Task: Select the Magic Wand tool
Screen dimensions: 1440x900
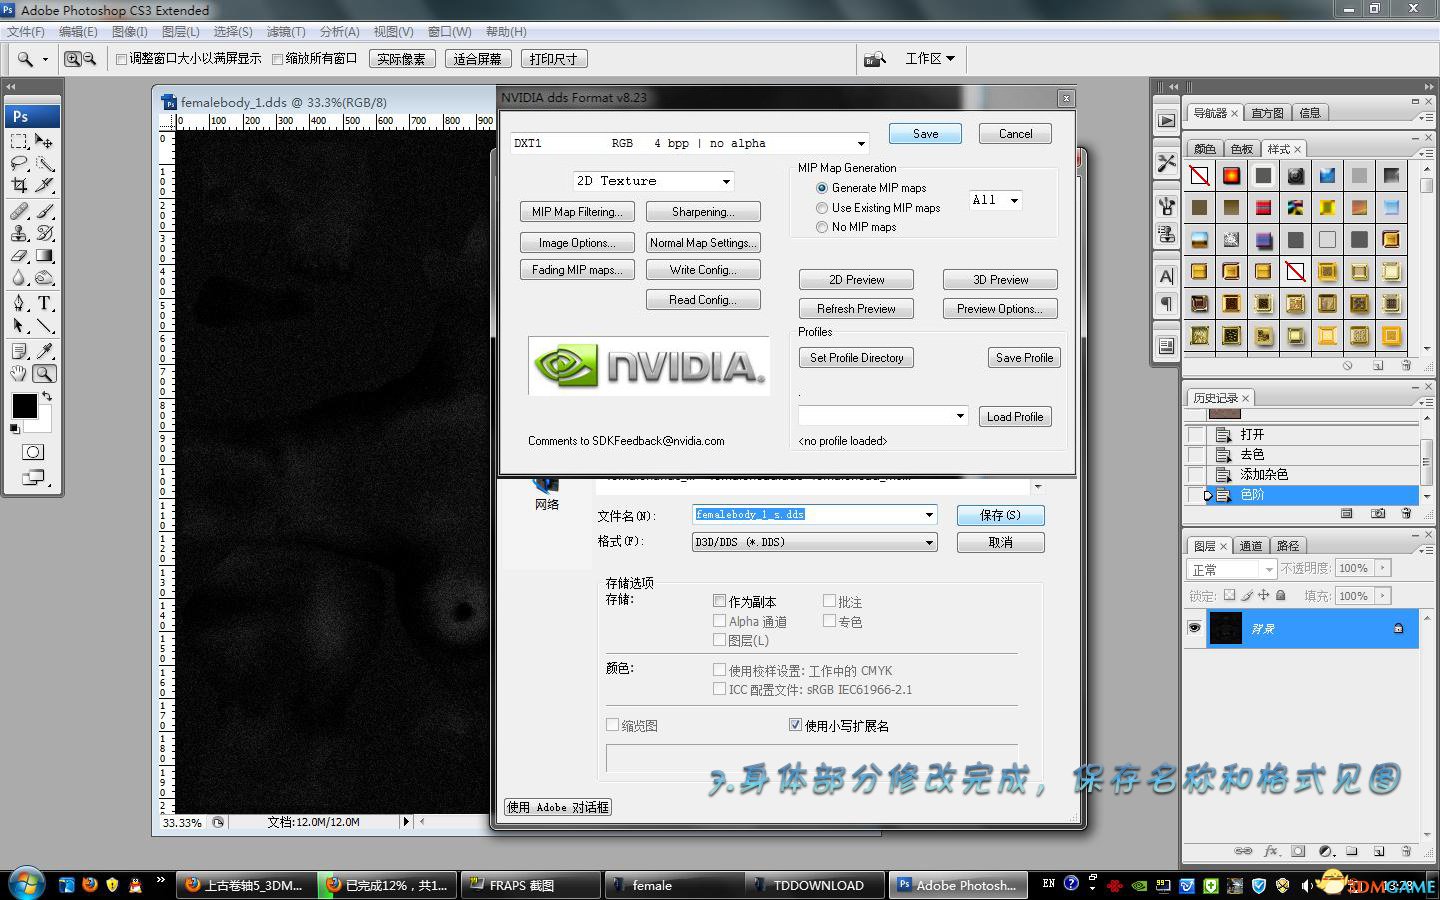Action: [x=44, y=163]
